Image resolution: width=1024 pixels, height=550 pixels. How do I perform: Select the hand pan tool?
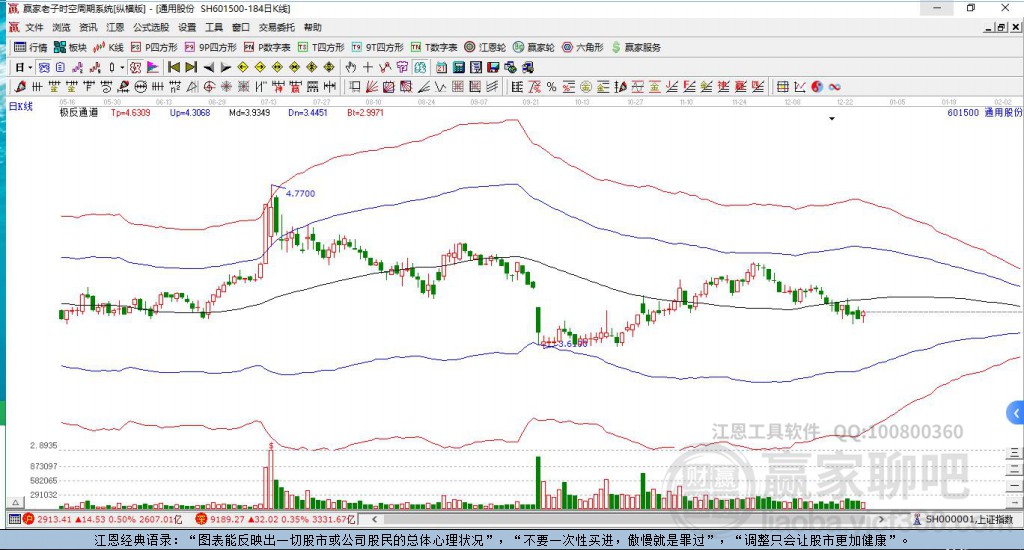tap(351, 67)
